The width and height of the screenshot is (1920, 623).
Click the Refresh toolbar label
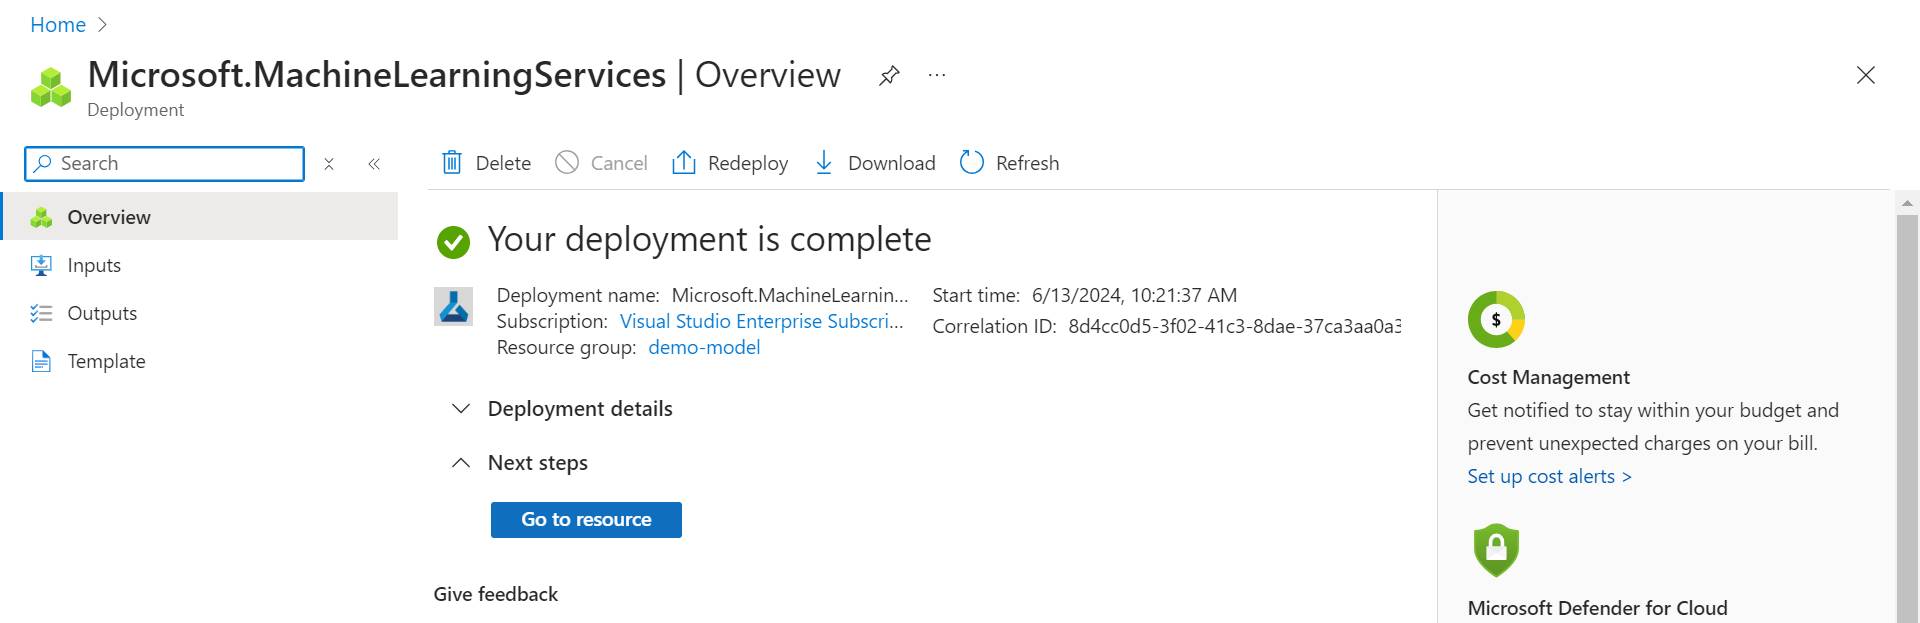tap(1027, 163)
